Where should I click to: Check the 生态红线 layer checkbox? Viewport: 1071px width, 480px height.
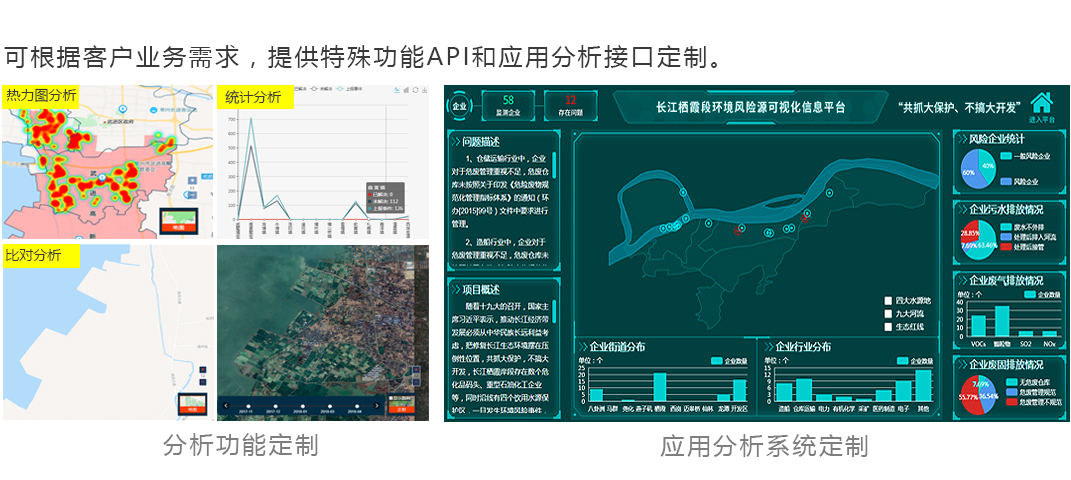(887, 326)
